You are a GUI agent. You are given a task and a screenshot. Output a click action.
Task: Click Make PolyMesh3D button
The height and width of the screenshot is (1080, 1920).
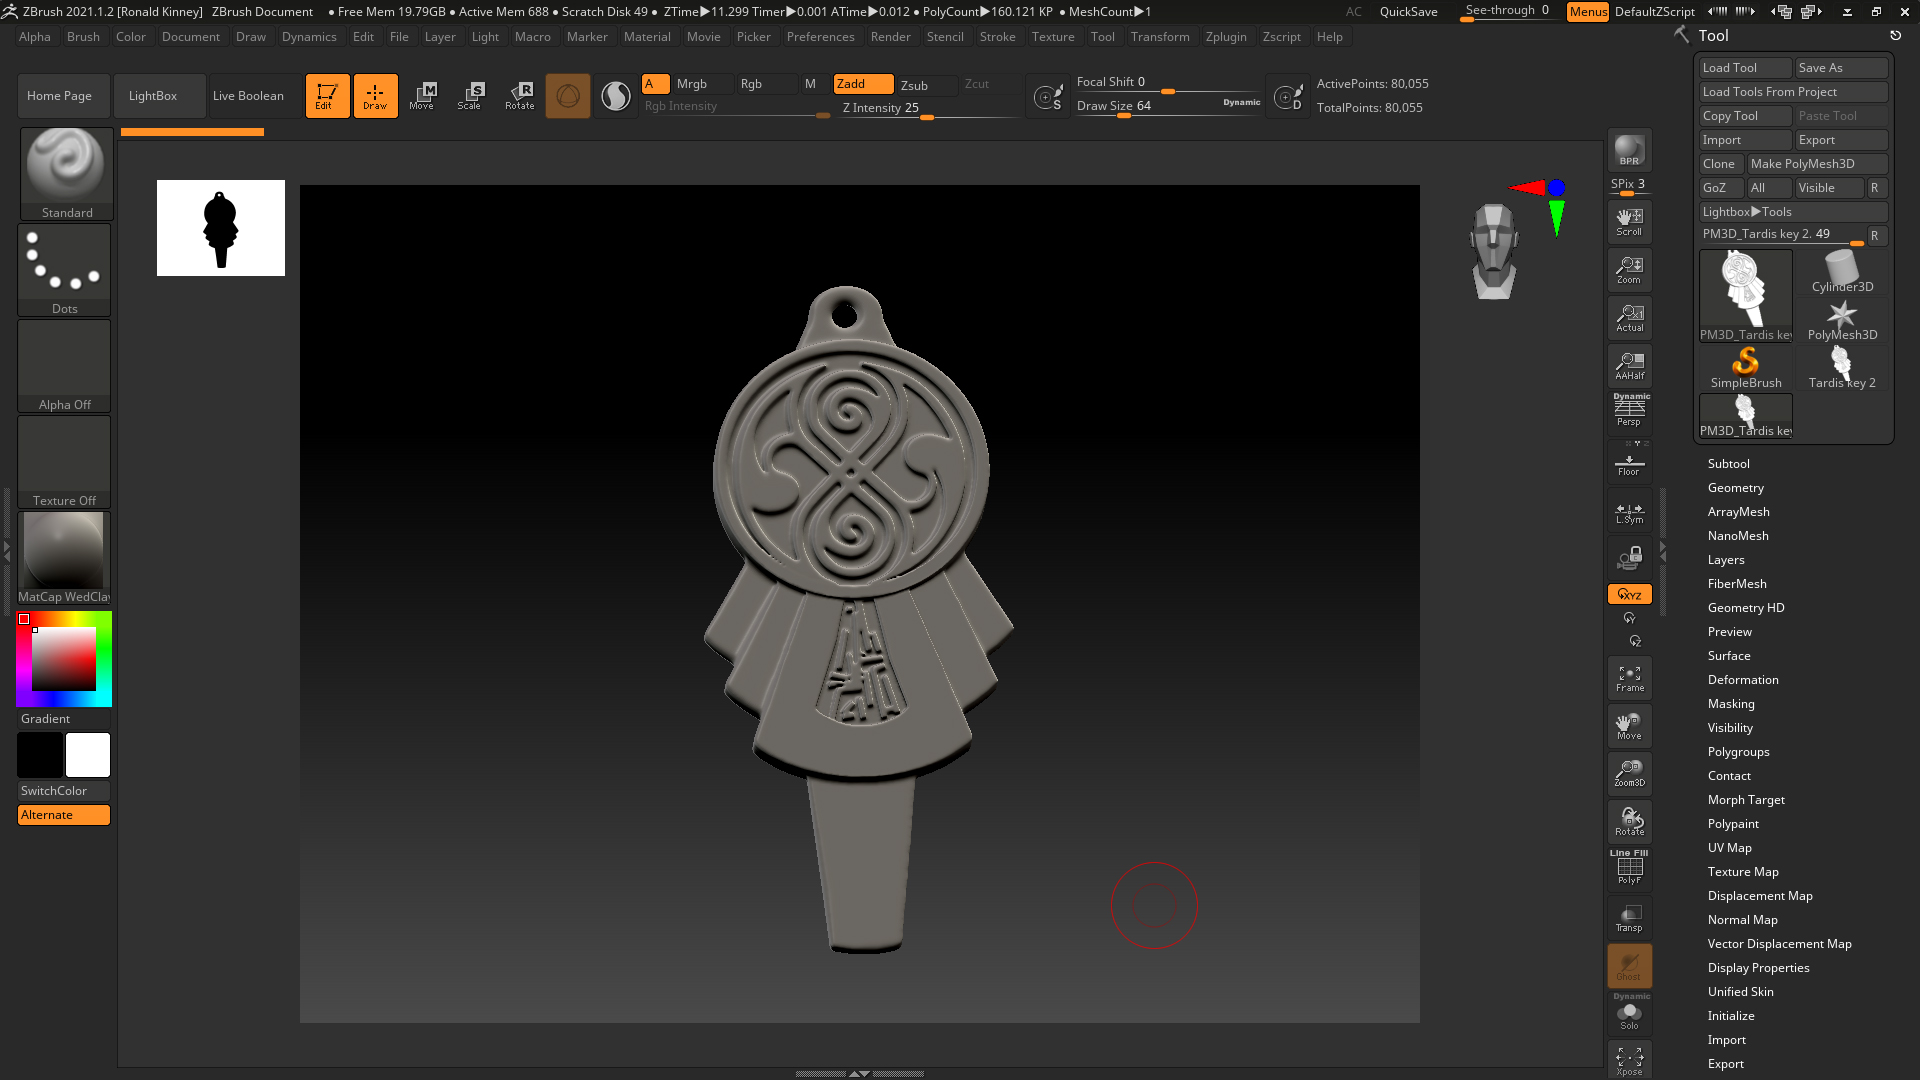click(1817, 164)
